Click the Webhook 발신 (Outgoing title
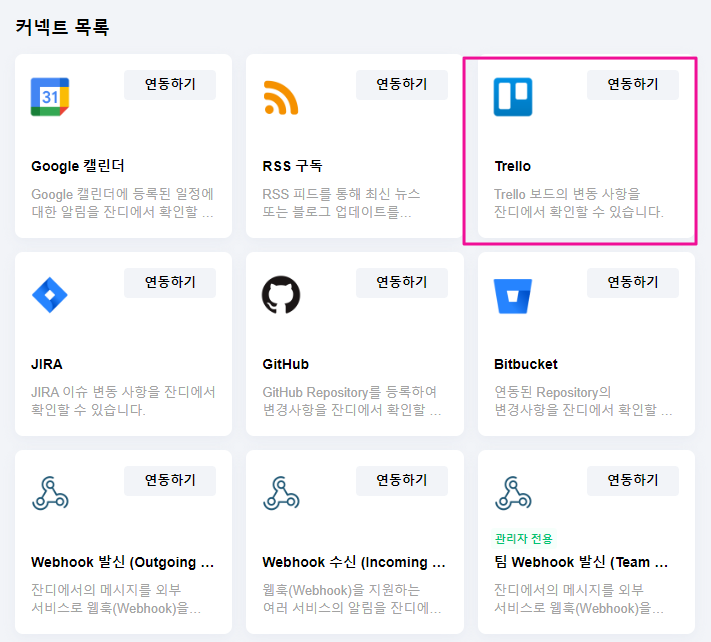The height and width of the screenshot is (642, 711). (x=122, y=562)
